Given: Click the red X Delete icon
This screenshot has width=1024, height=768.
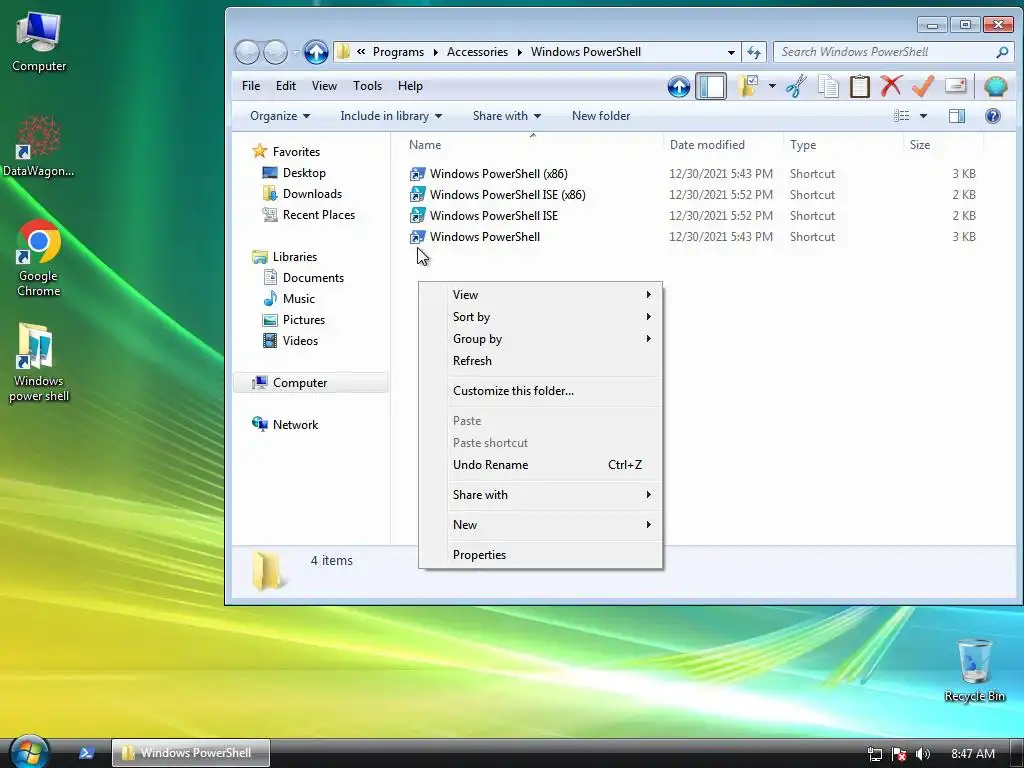Looking at the screenshot, I should [891, 86].
